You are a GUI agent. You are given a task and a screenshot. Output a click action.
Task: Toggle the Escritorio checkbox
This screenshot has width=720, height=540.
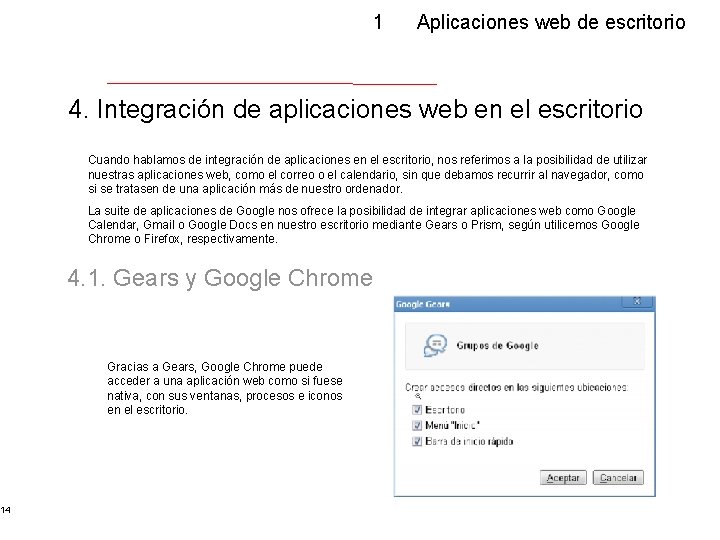click(417, 410)
